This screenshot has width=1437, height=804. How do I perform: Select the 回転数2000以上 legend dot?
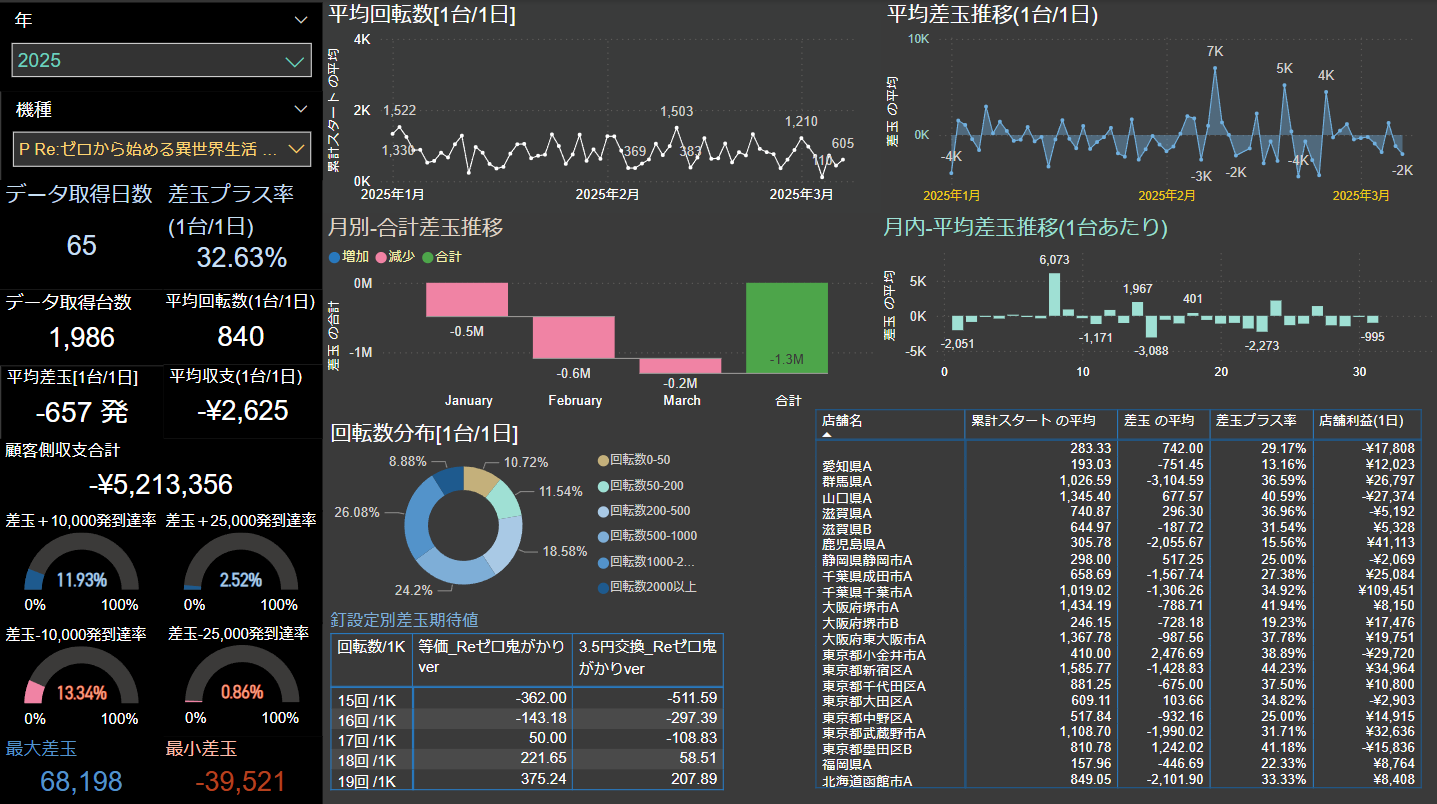602,587
